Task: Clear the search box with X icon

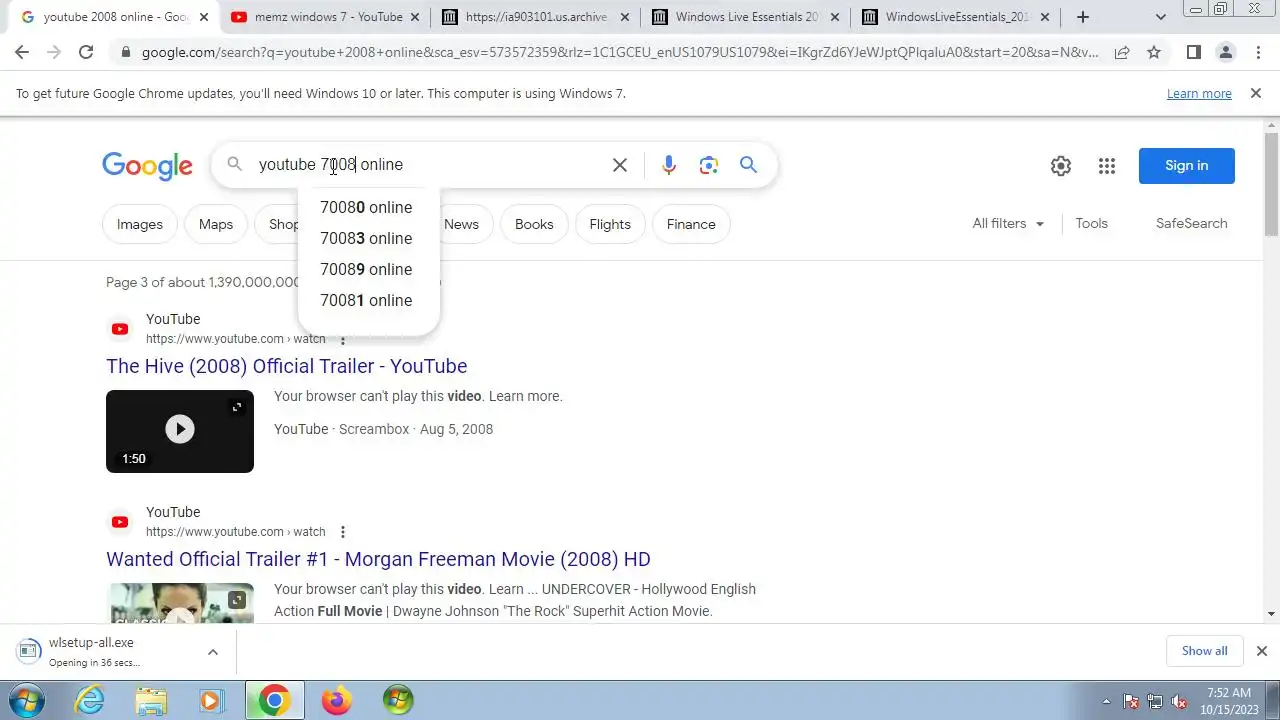Action: click(620, 165)
